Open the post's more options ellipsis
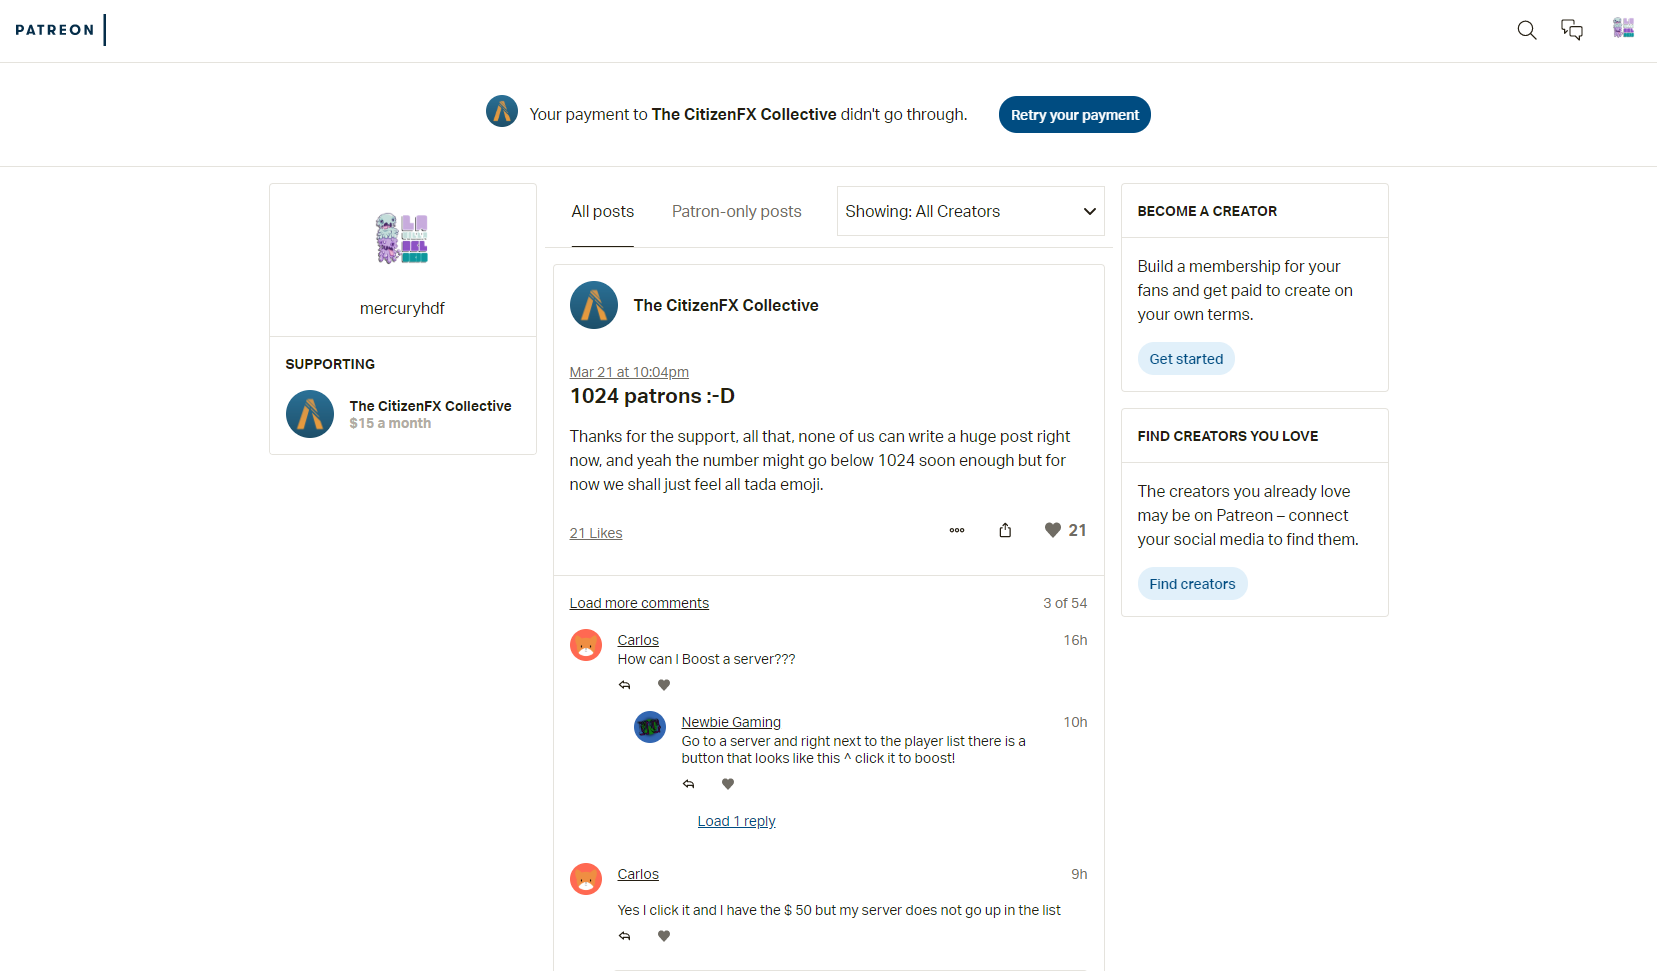This screenshot has height=971, width=1657. coord(957,530)
